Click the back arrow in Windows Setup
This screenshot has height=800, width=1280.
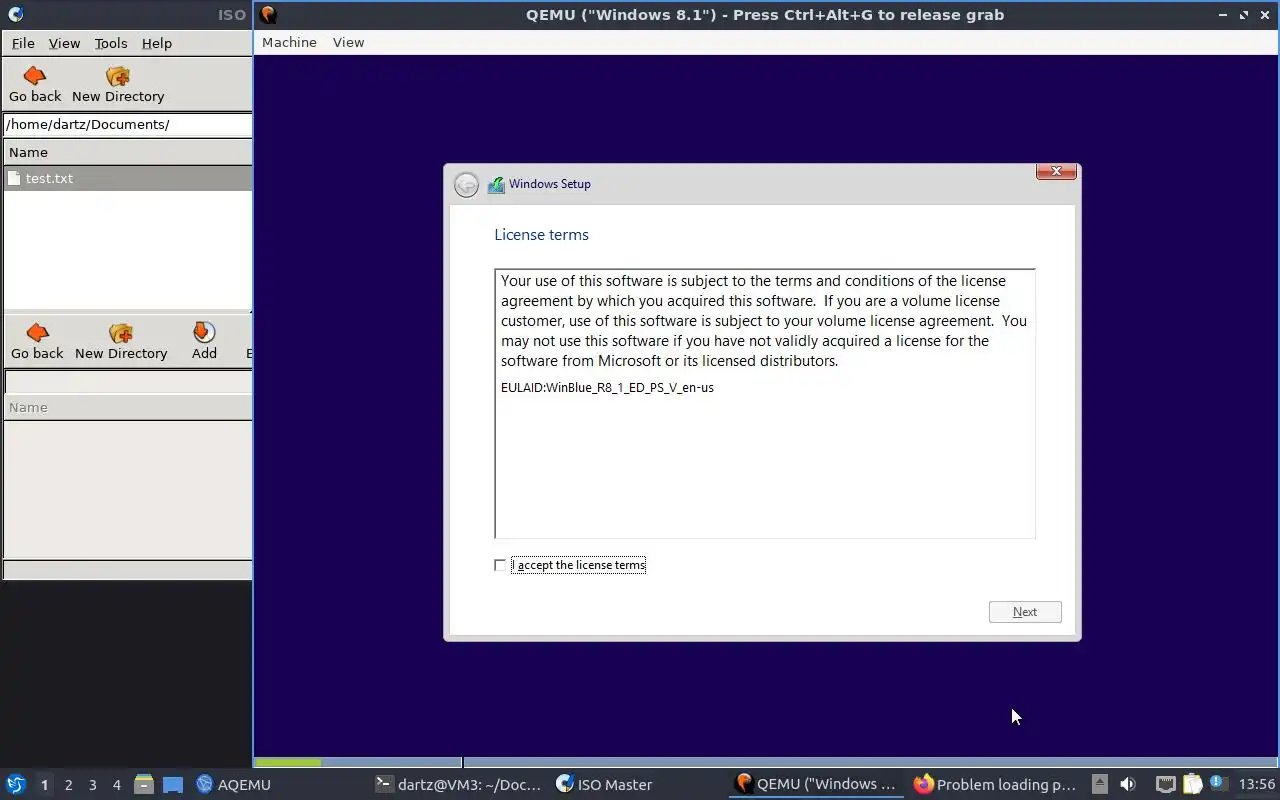[466, 185]
